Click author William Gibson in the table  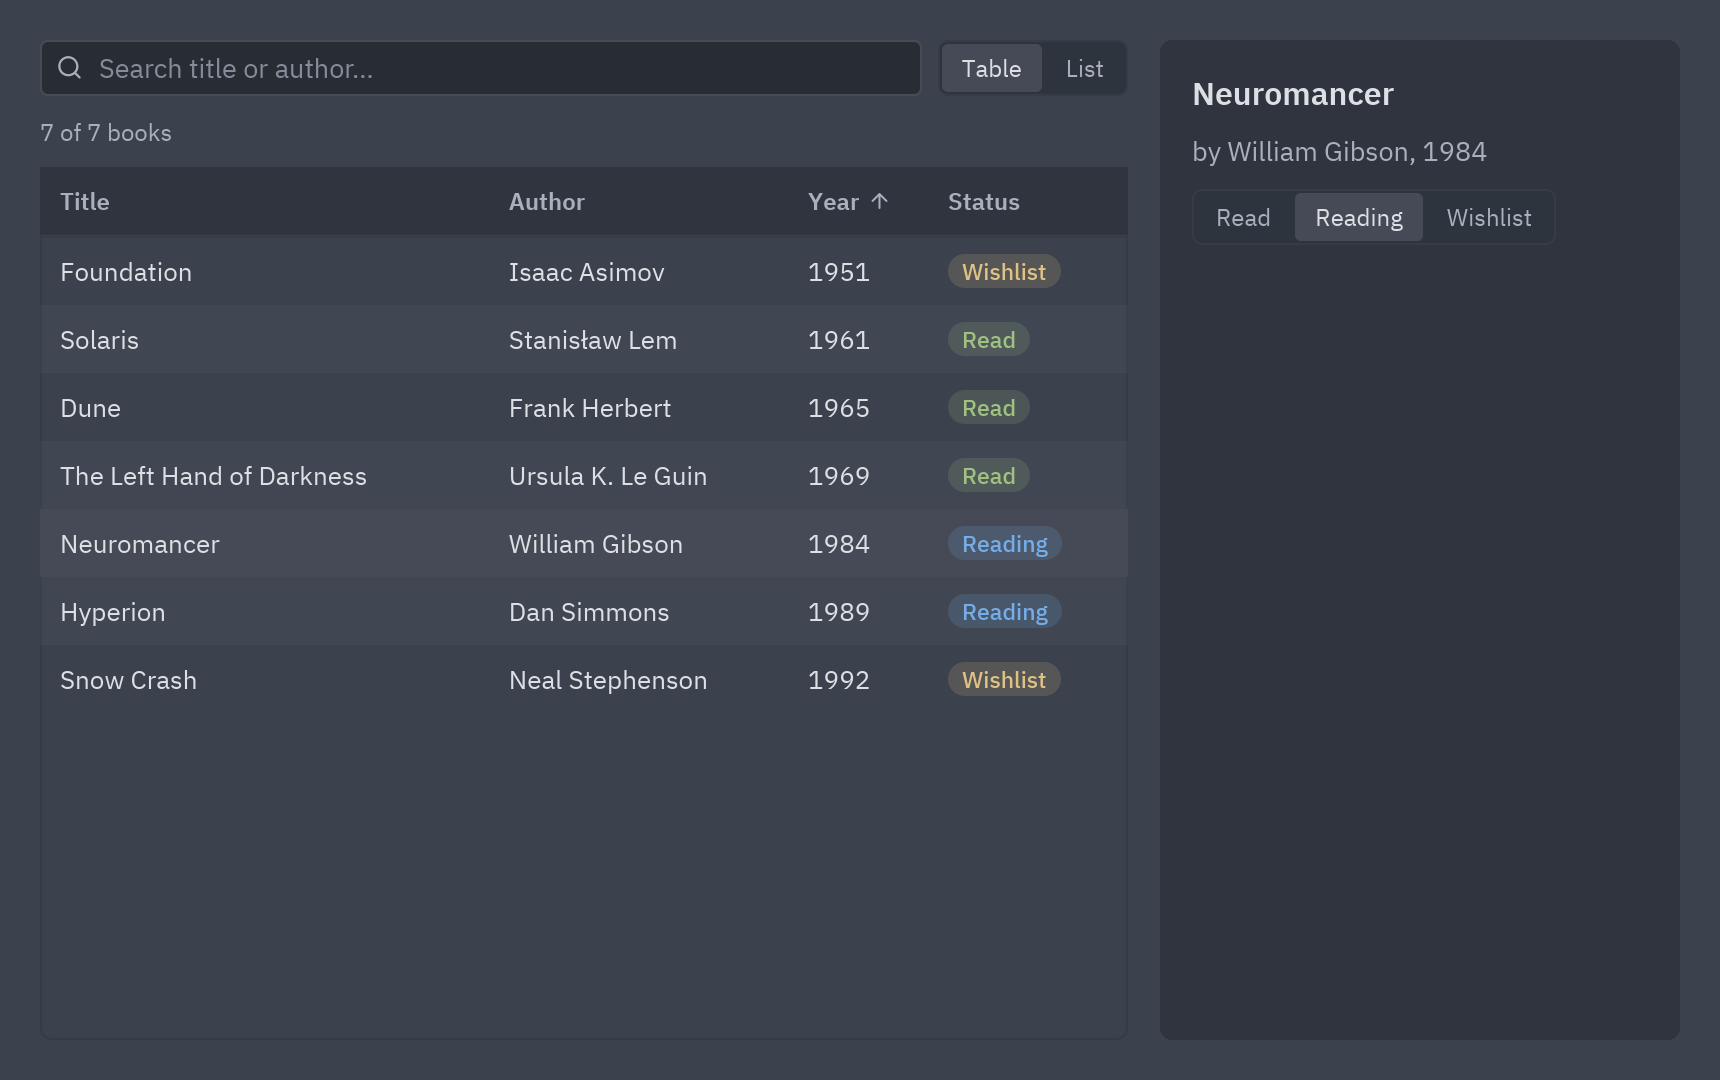coord(596,544)
